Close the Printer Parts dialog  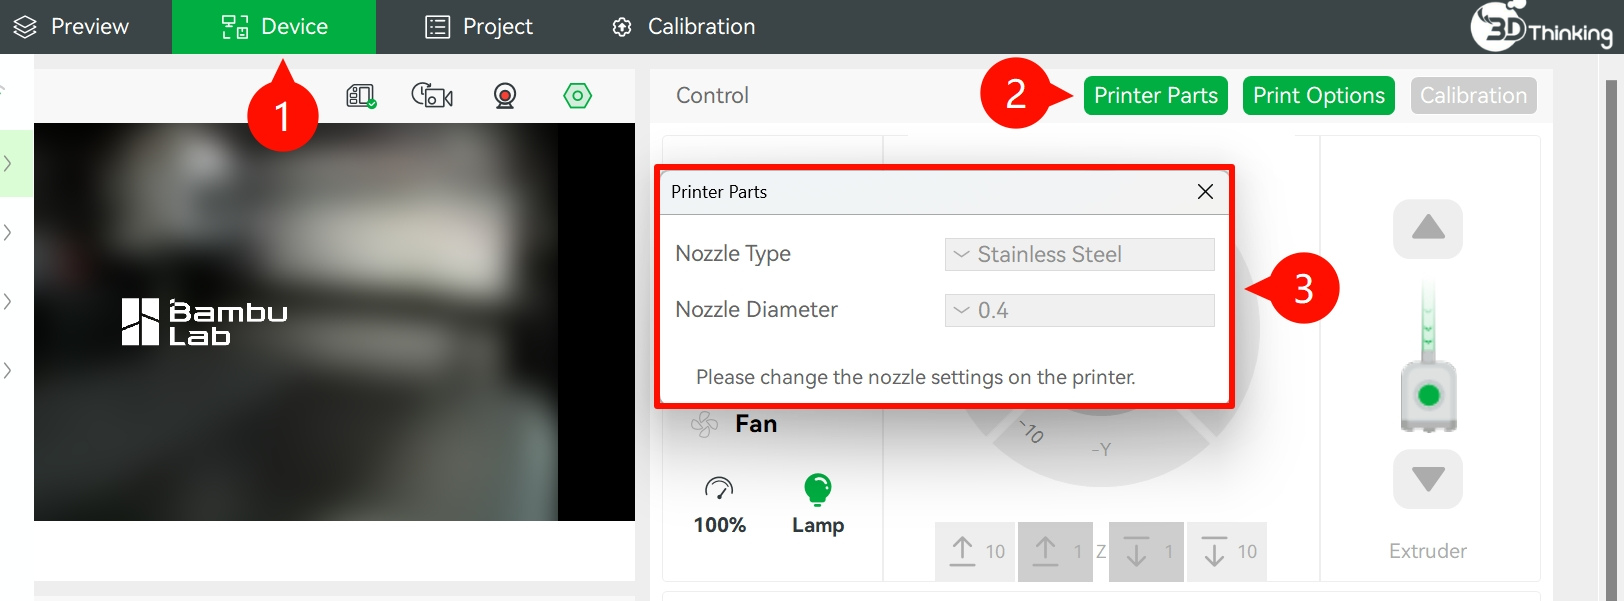point(1205,192)
